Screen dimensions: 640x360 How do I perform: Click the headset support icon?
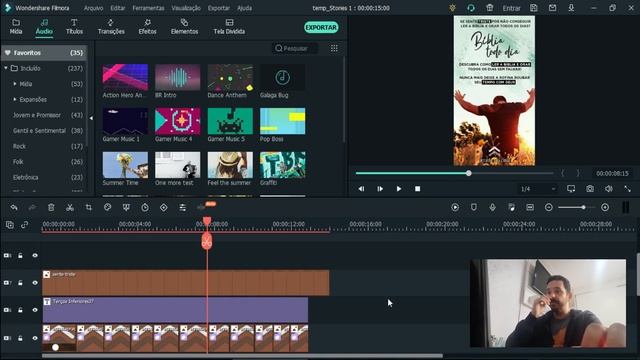point(471,8)
